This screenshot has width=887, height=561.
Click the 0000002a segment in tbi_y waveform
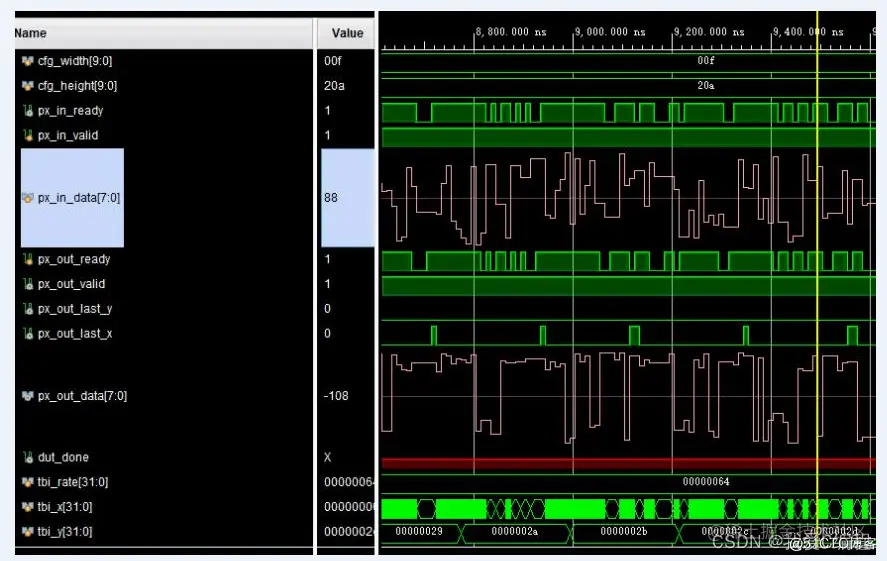pos(515,532)
